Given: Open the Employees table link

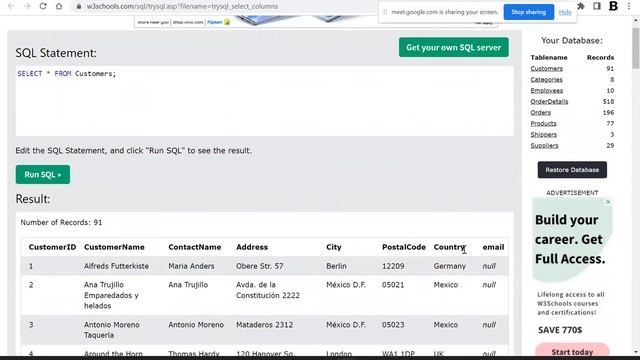Looking at the screenshot, I should (x=547, y=91).
